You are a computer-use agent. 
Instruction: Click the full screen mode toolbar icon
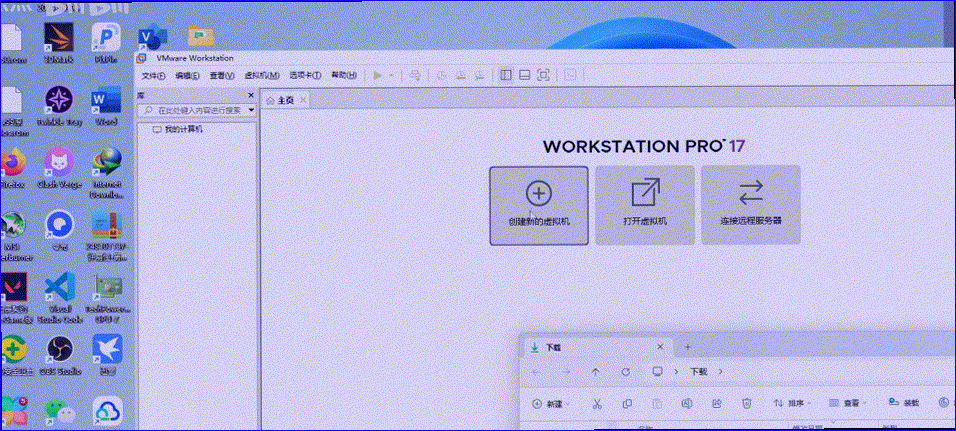pos(543,76)
